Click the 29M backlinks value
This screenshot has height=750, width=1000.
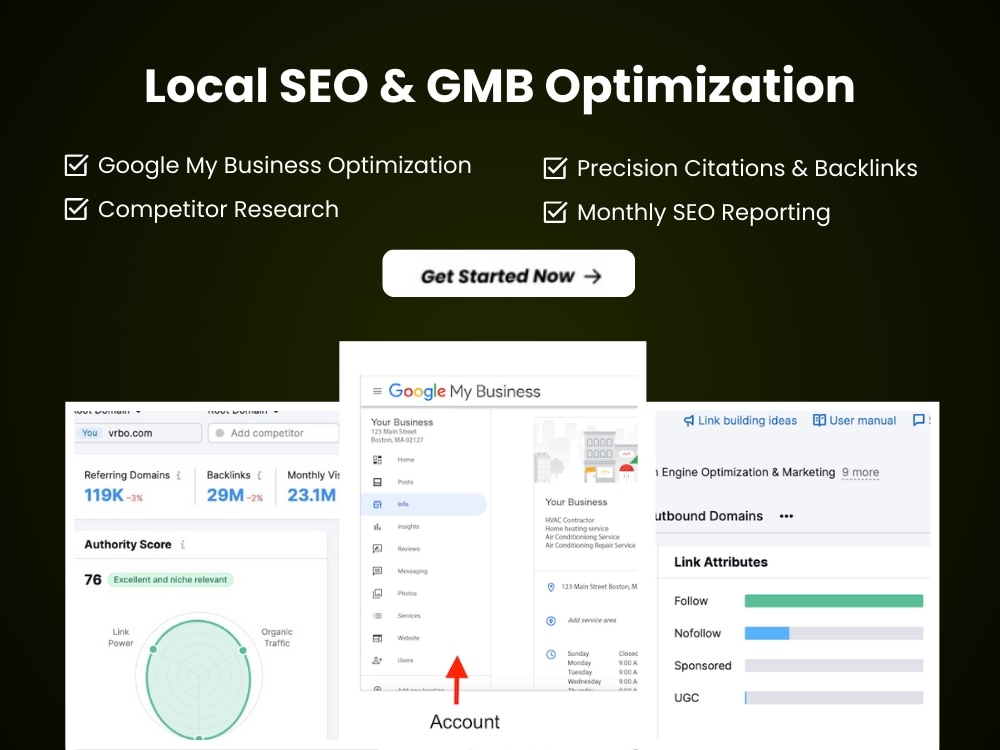[x=225, y=495]
